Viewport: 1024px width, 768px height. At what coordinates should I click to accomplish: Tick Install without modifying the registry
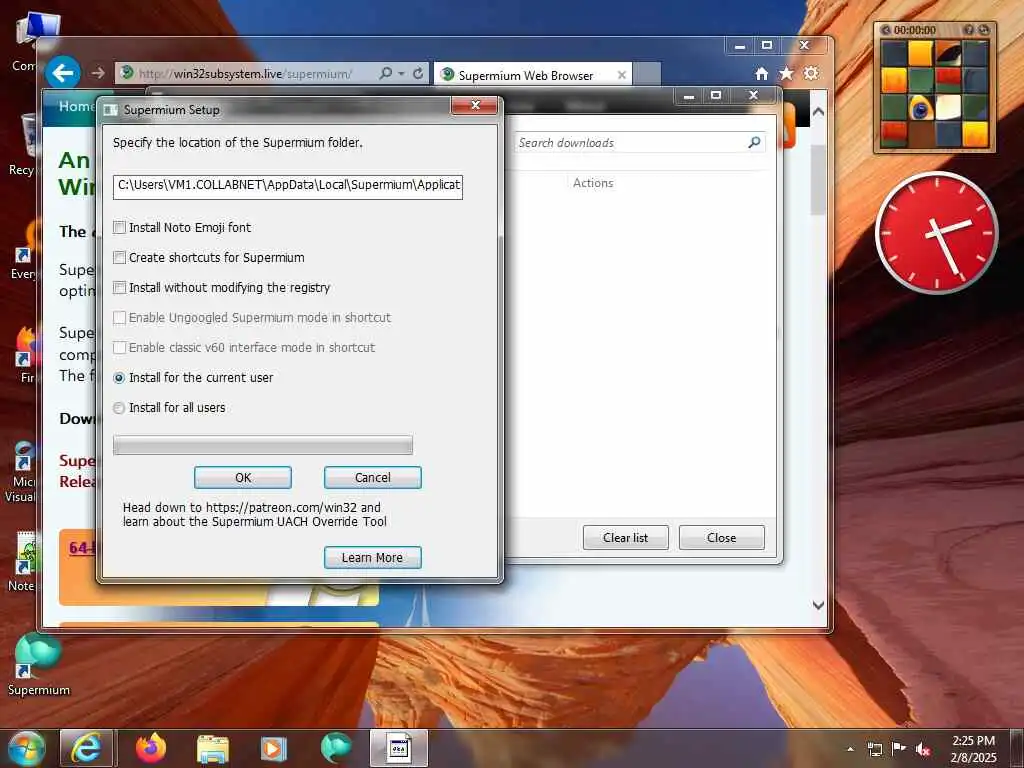(119, 287)
